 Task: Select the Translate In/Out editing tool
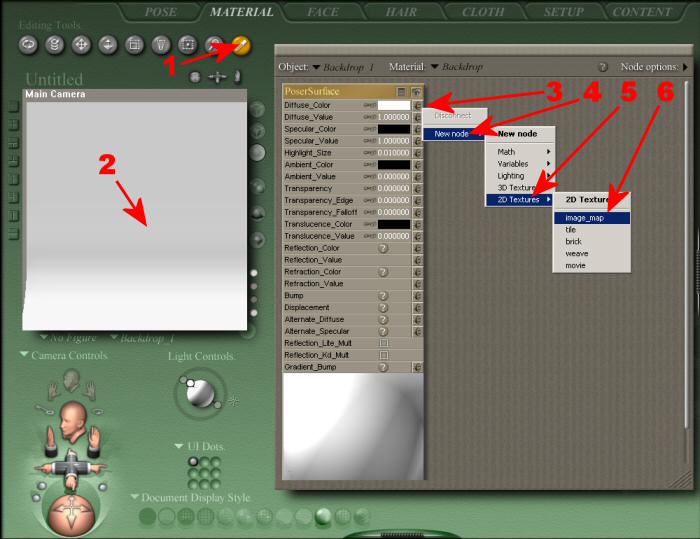108,45
